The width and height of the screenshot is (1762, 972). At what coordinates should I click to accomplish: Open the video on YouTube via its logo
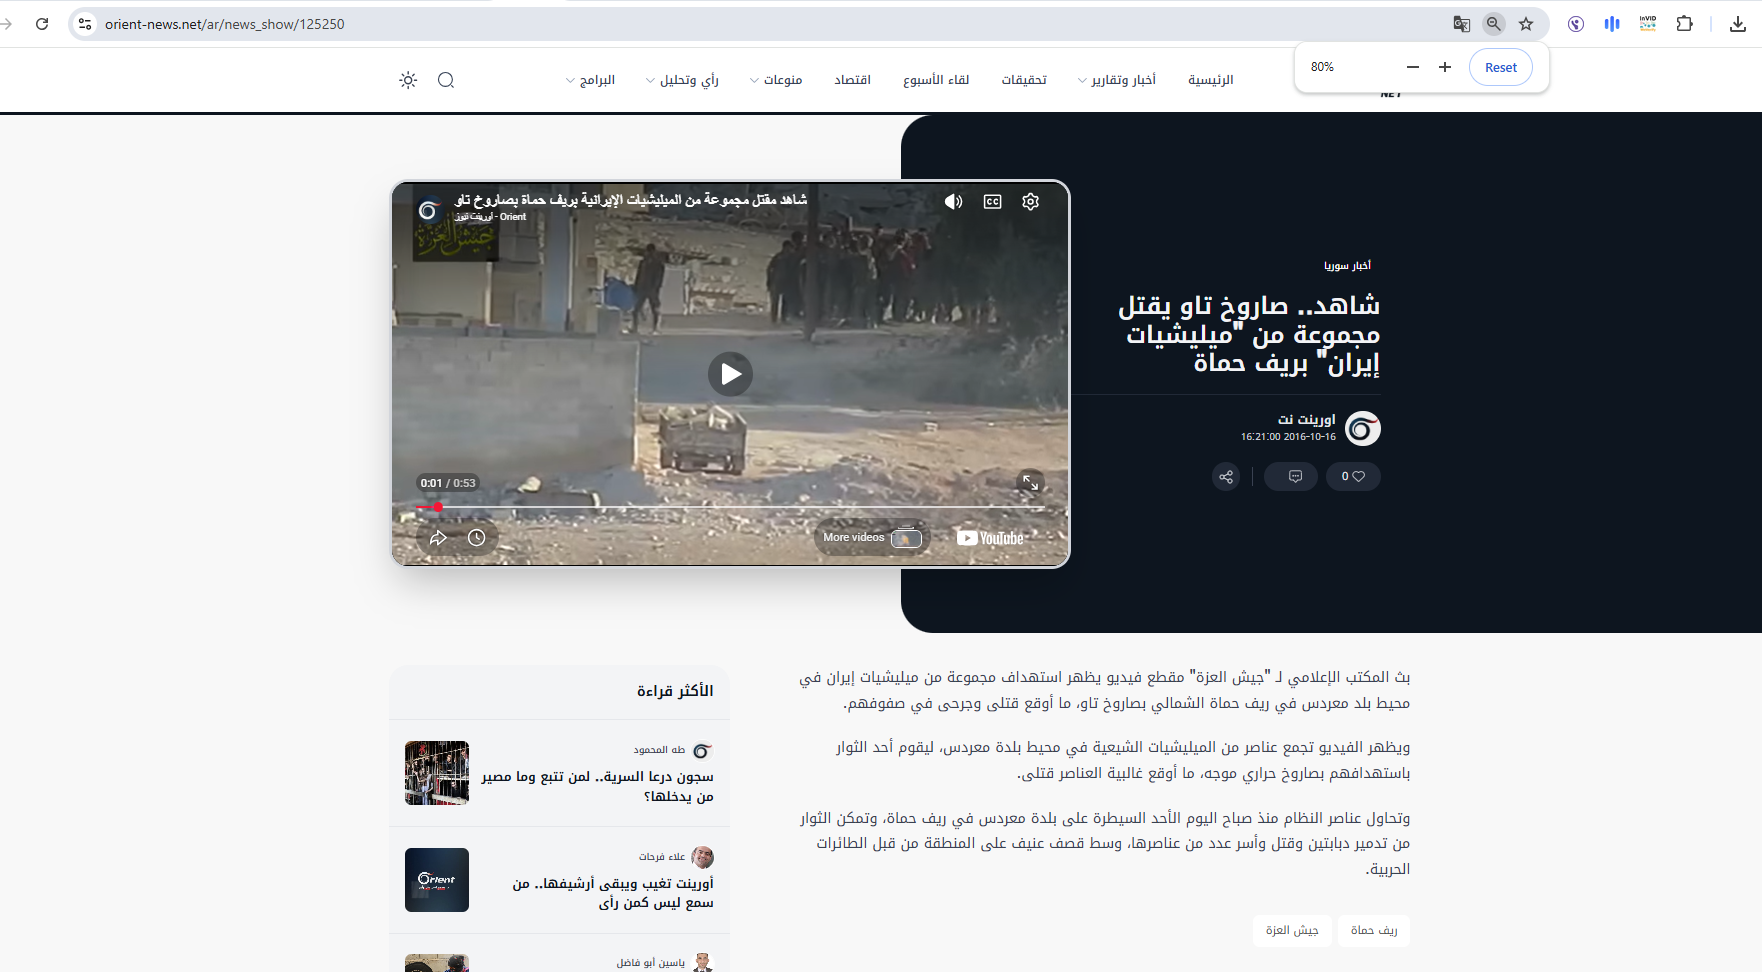click(x=989, y=537)
